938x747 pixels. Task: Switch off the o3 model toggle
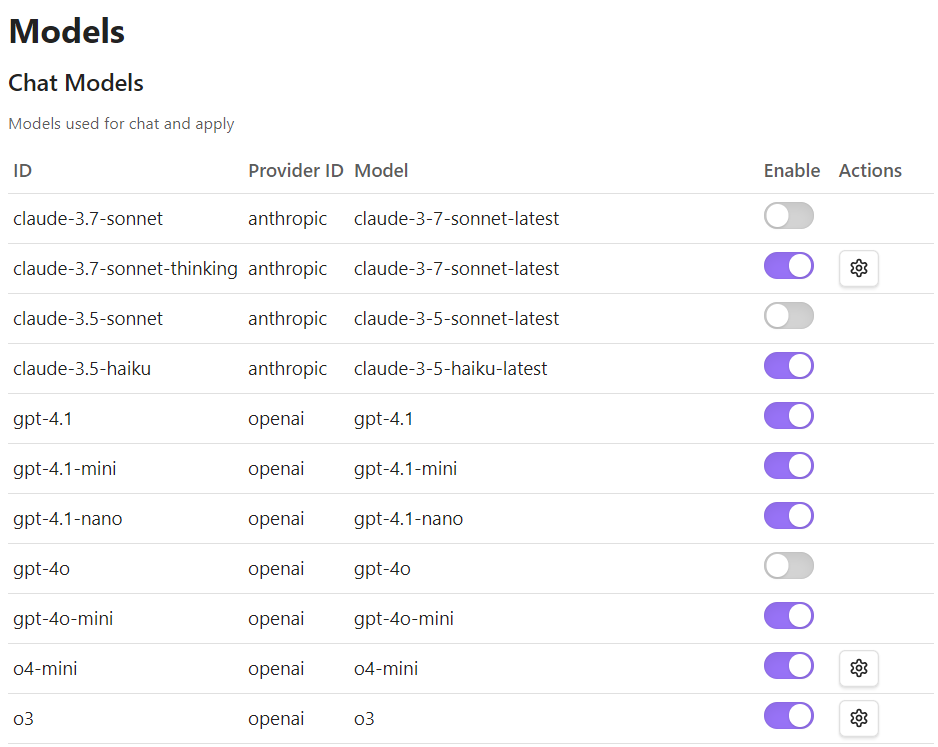(788, 716)
